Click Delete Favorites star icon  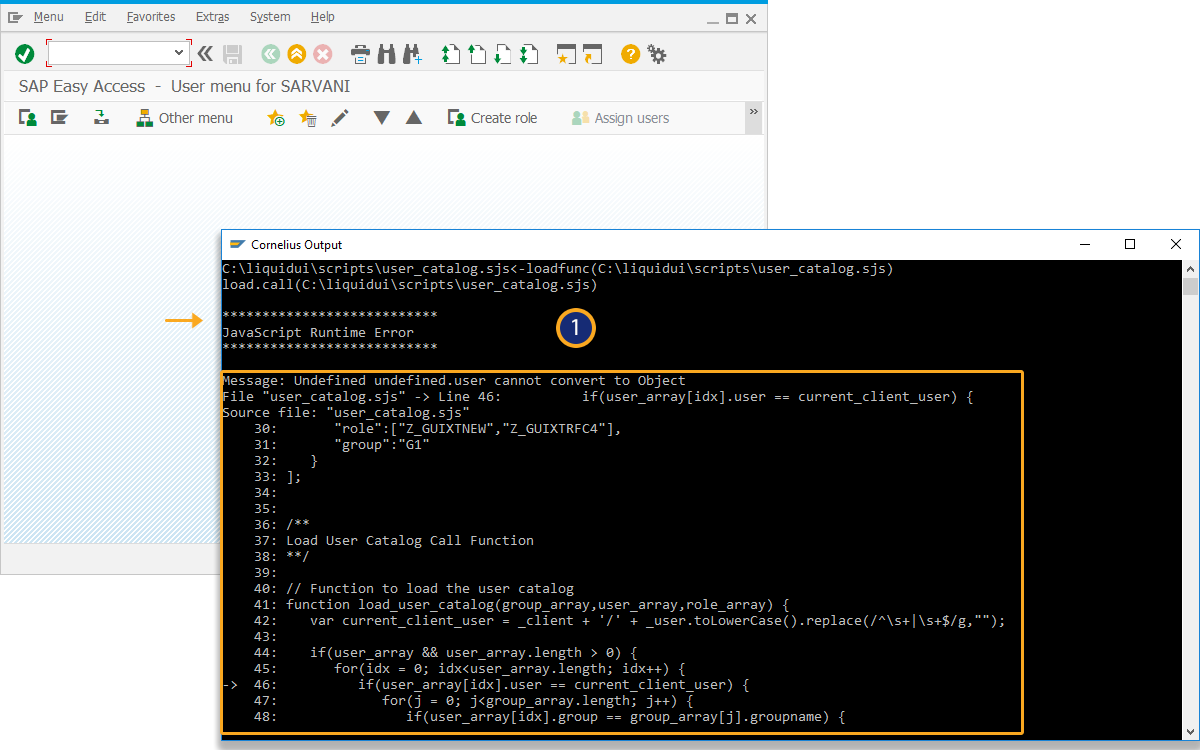(x=308, y=118)
